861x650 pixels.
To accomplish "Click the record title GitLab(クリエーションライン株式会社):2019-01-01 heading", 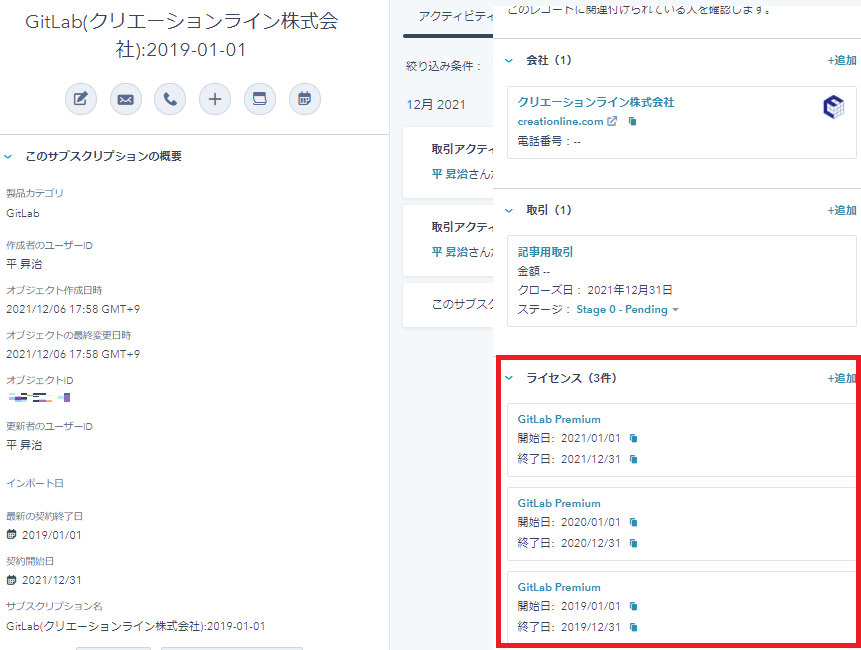I will [x=181, y=36].
